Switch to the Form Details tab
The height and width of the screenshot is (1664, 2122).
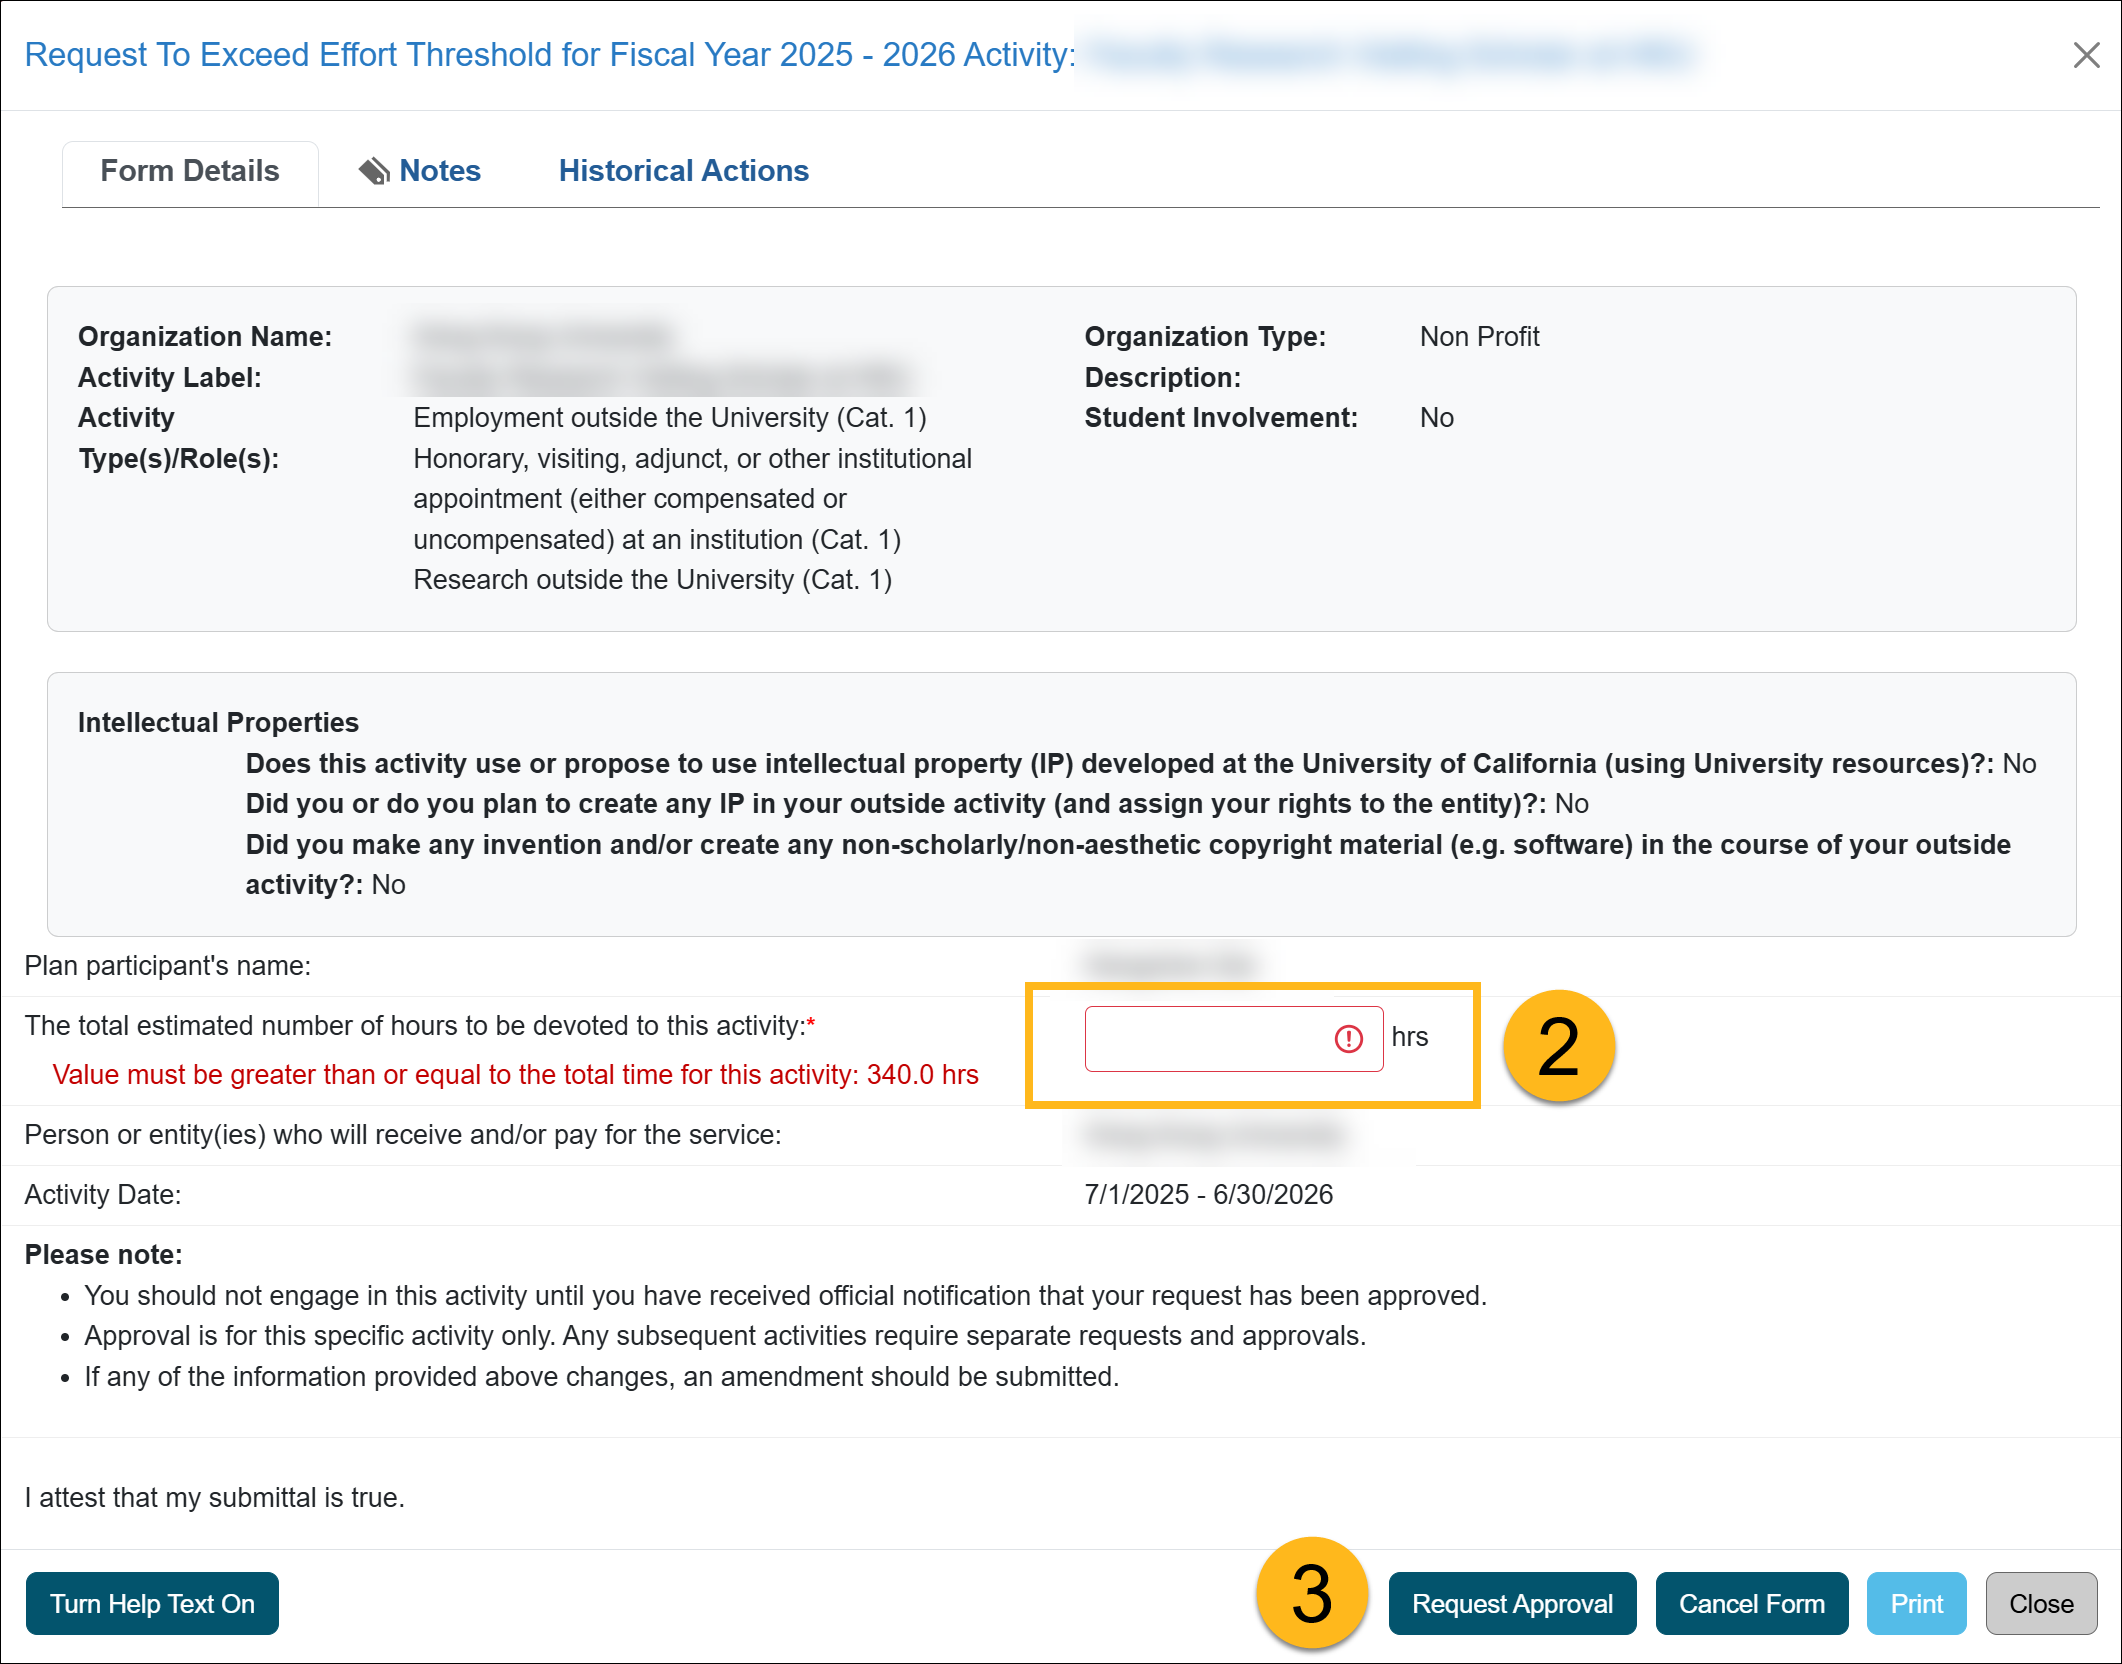point(190,171)
